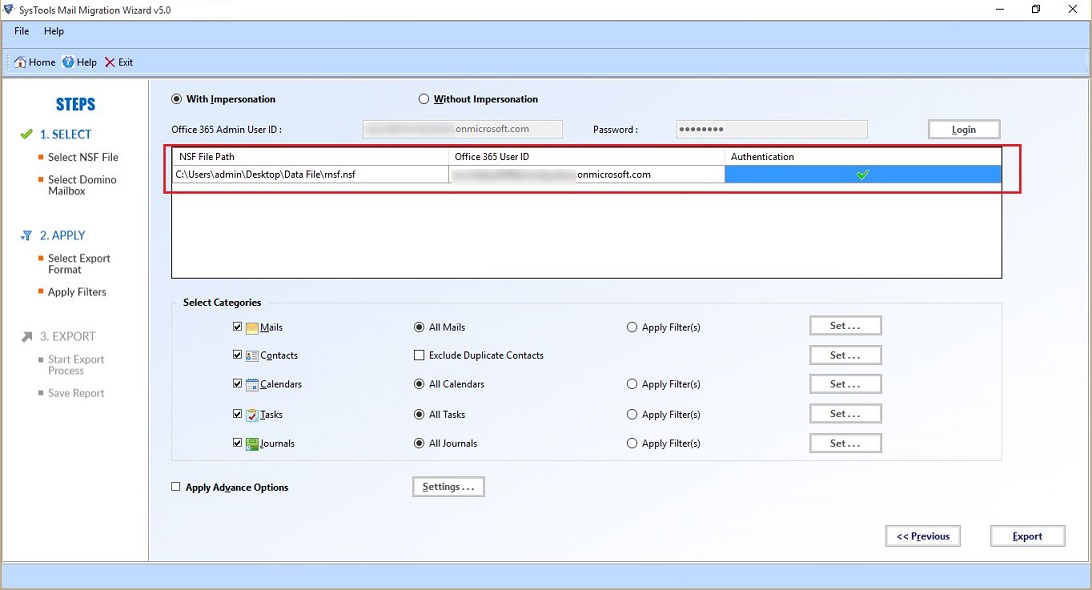Click Set button for Calendars

pyautogui.click(x=845, y=384)
